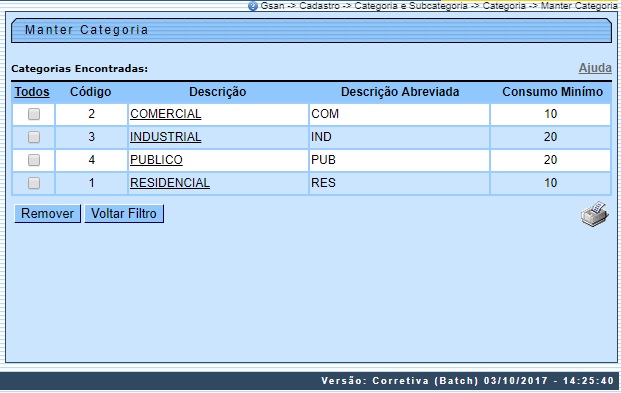Click the printer icon to print the list
The image size is (621, 393).
[x=594, y=214]
